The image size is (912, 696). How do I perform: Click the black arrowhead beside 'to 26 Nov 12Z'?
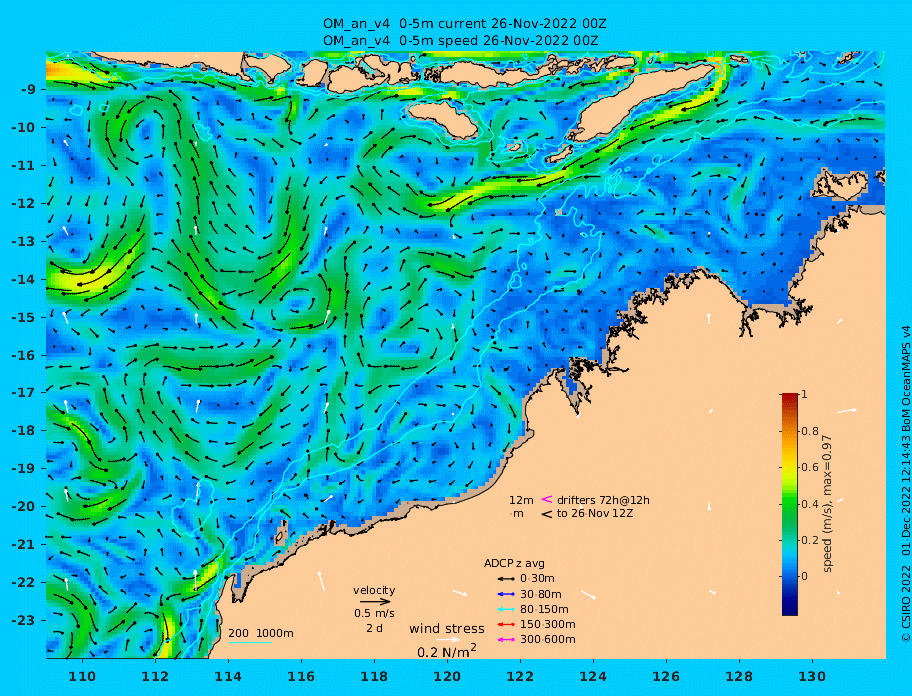coord(547,514)
